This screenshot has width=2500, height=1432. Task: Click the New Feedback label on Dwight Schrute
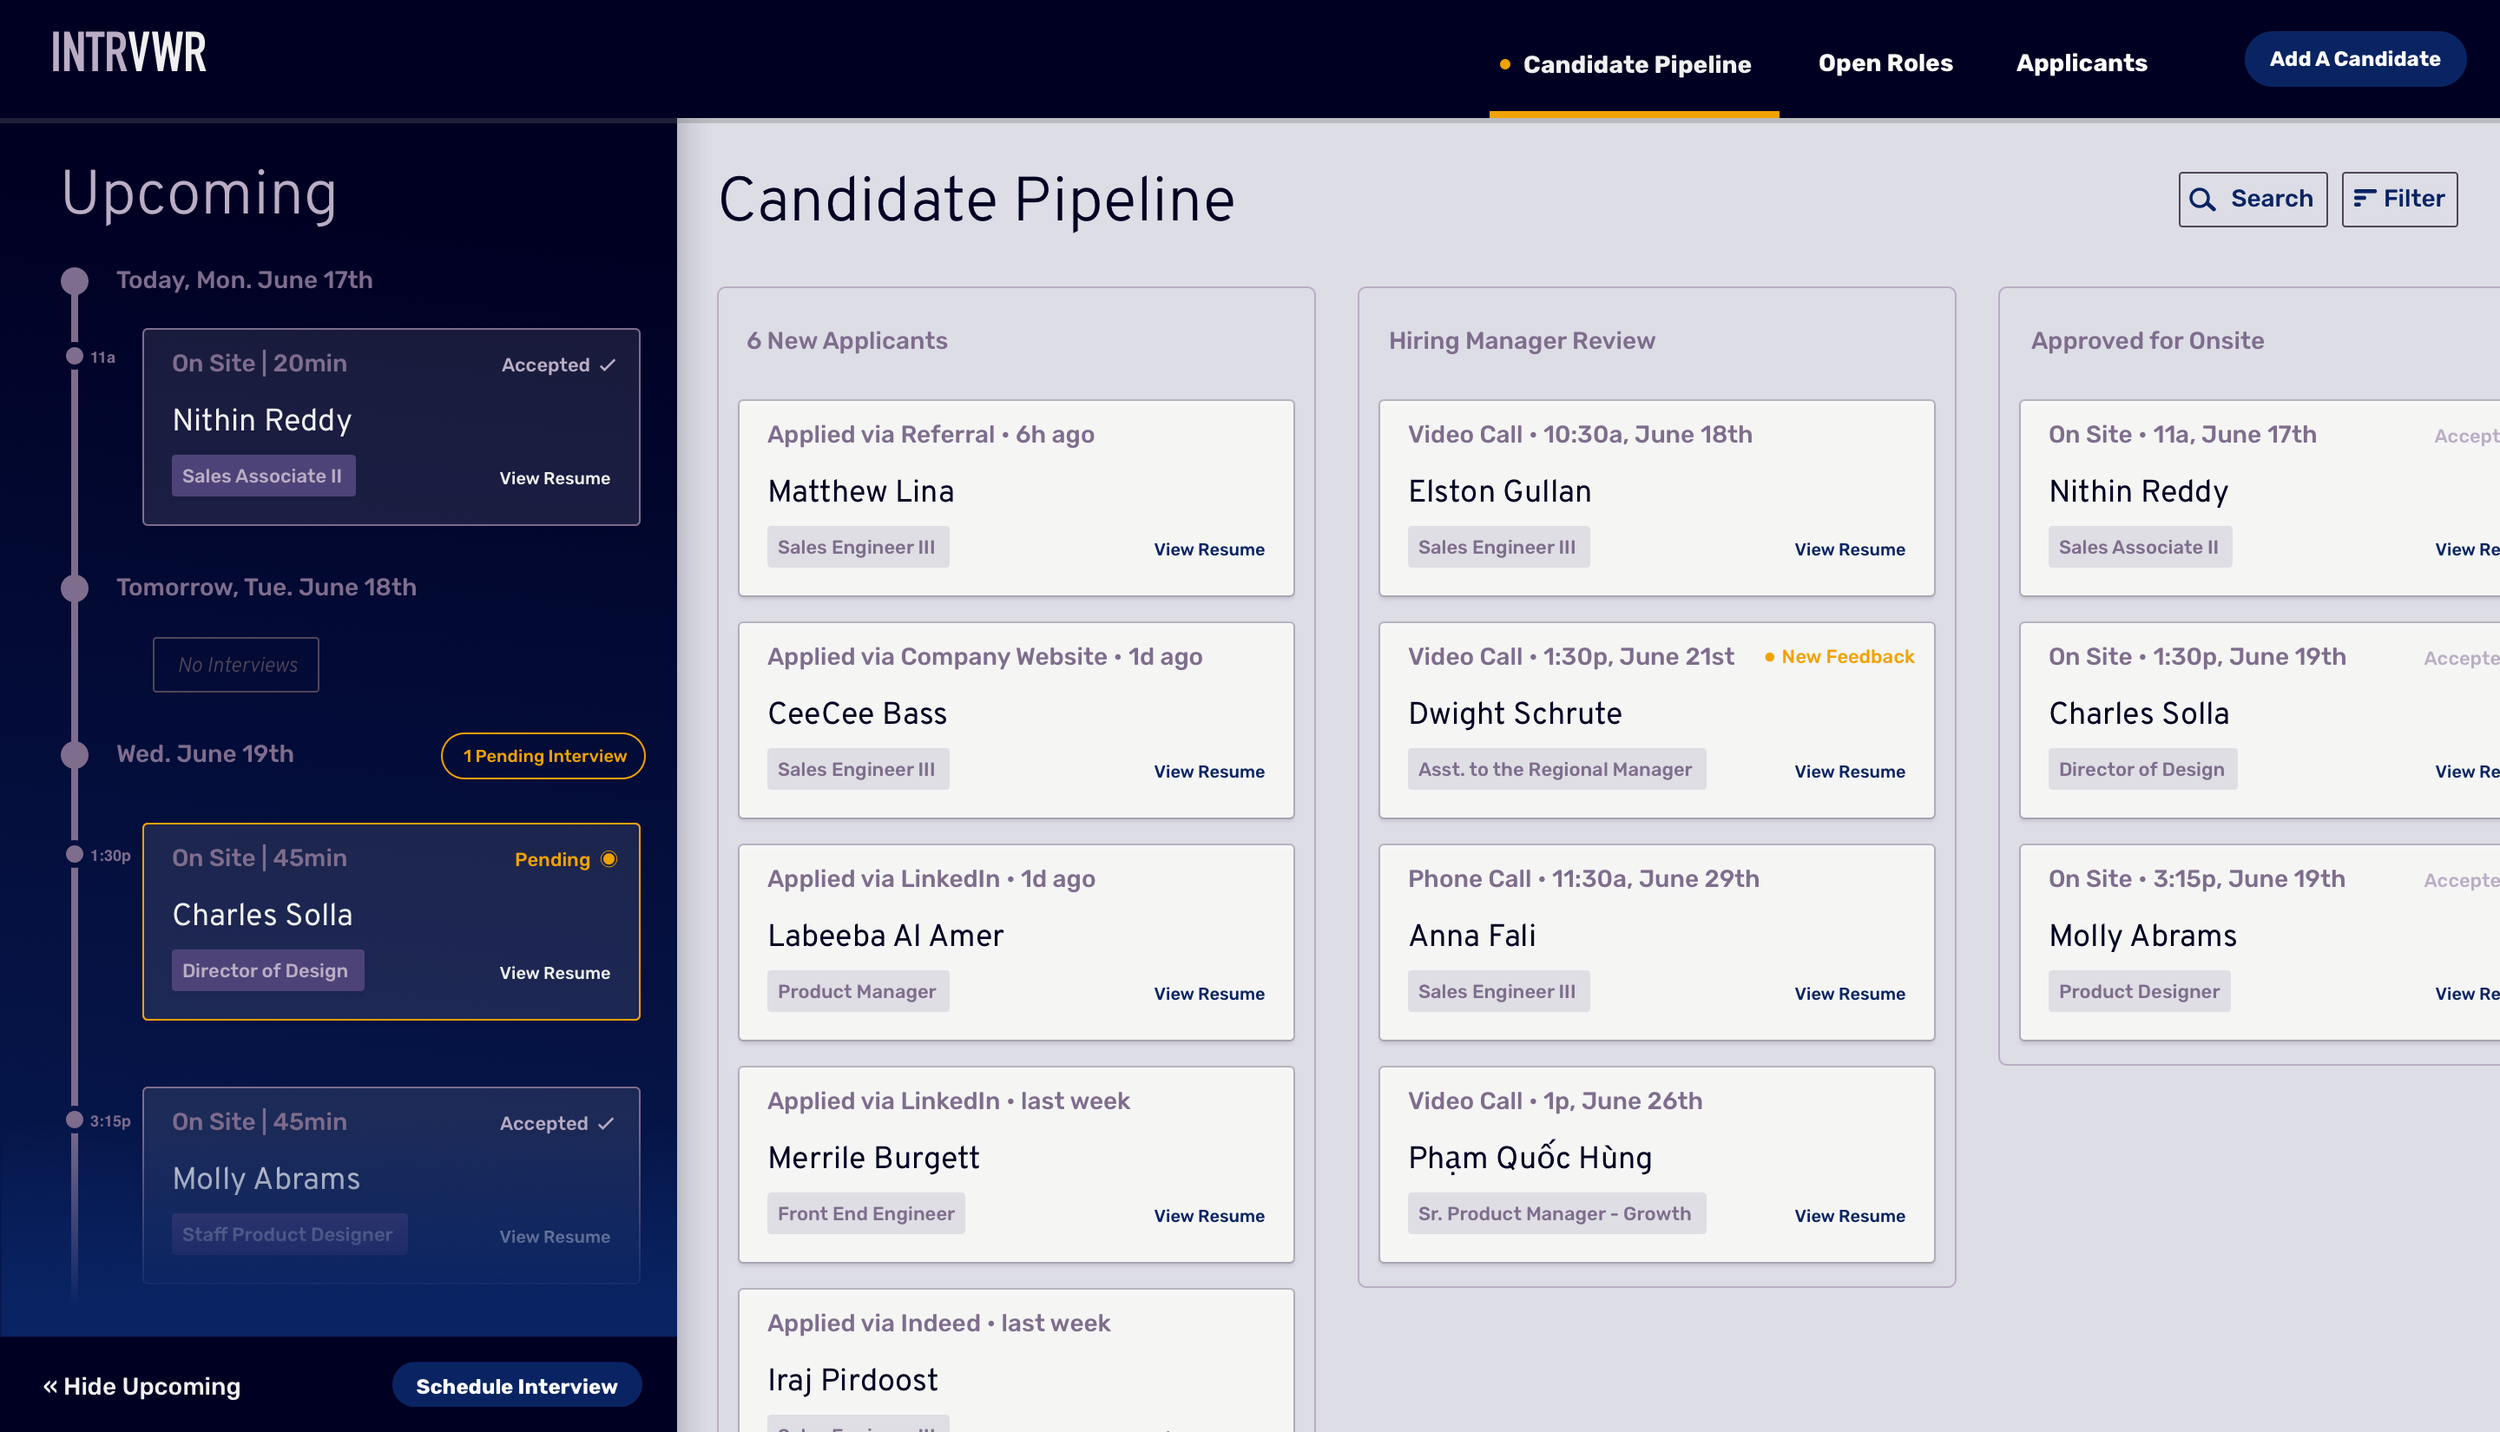tap(1847, 657)
